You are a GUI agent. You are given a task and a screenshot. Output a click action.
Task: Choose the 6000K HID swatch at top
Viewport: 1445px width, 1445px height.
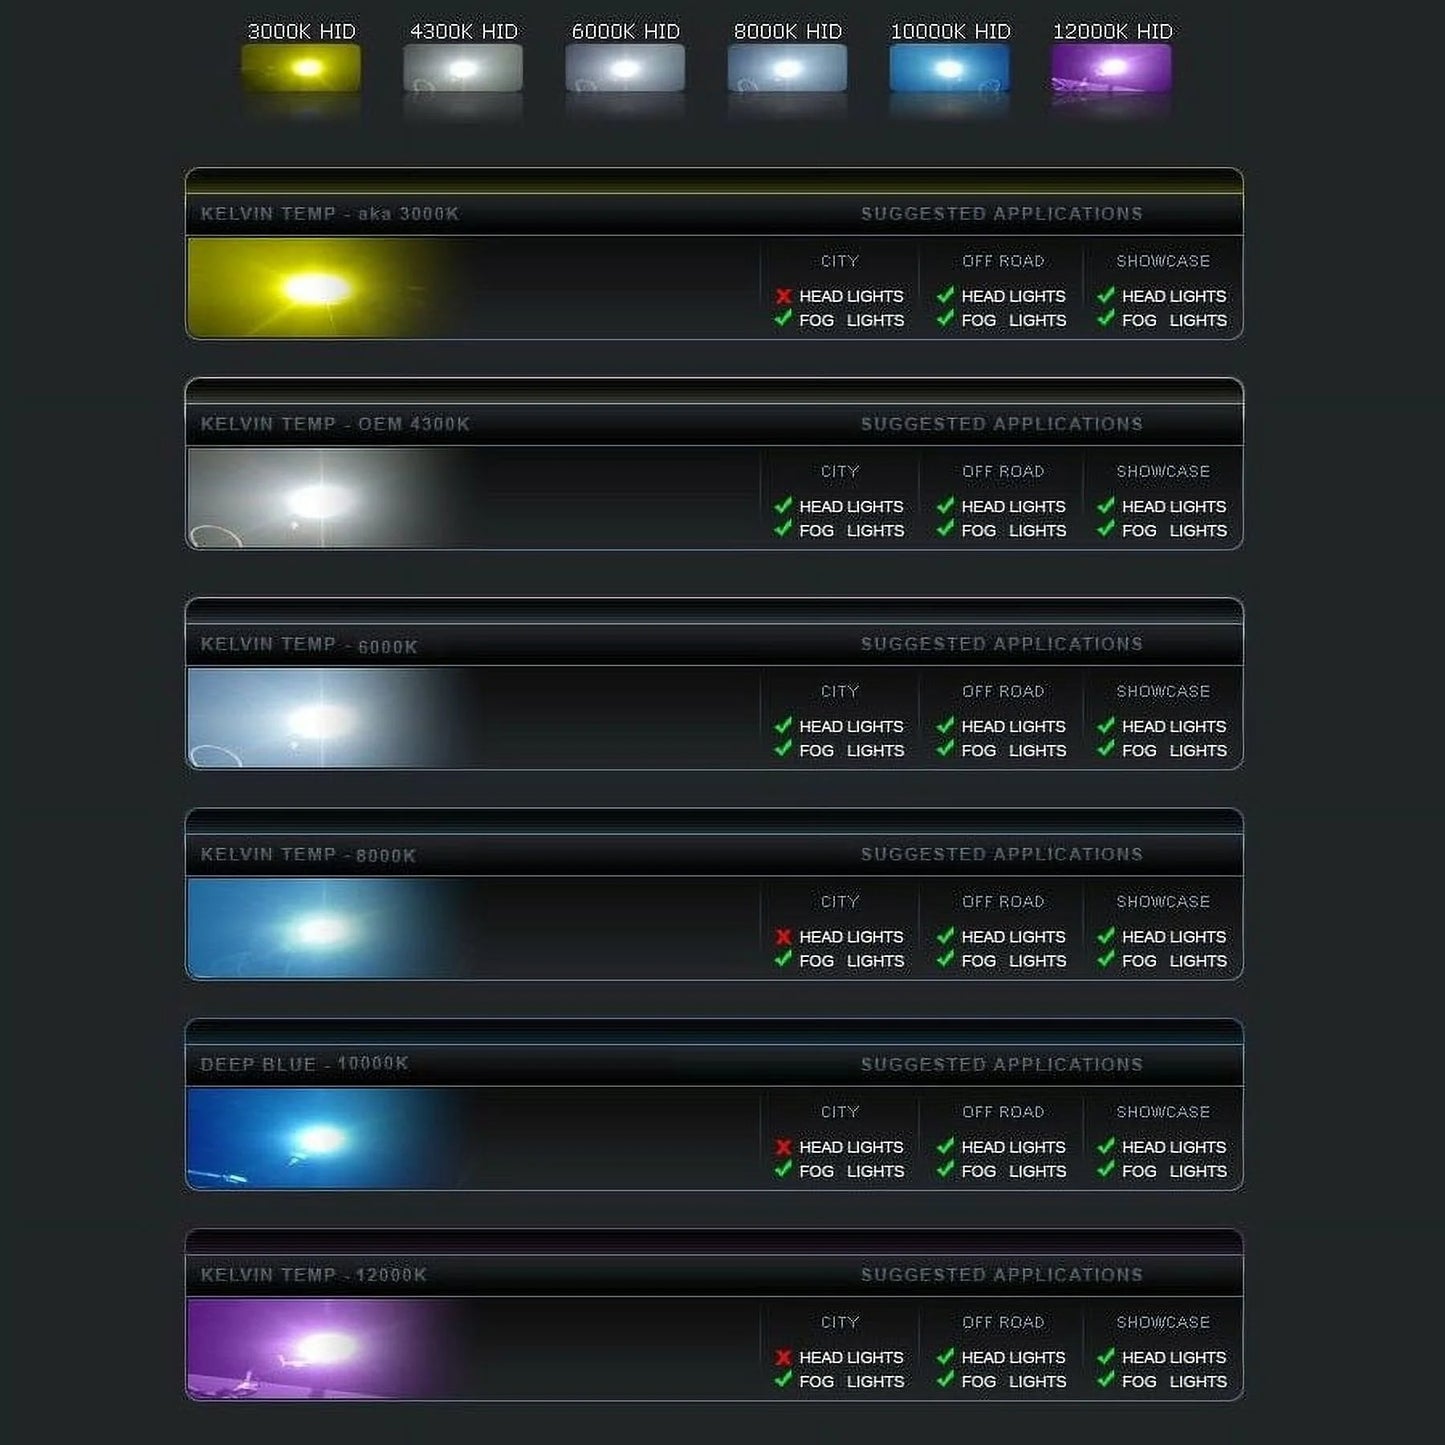(625, 68)
